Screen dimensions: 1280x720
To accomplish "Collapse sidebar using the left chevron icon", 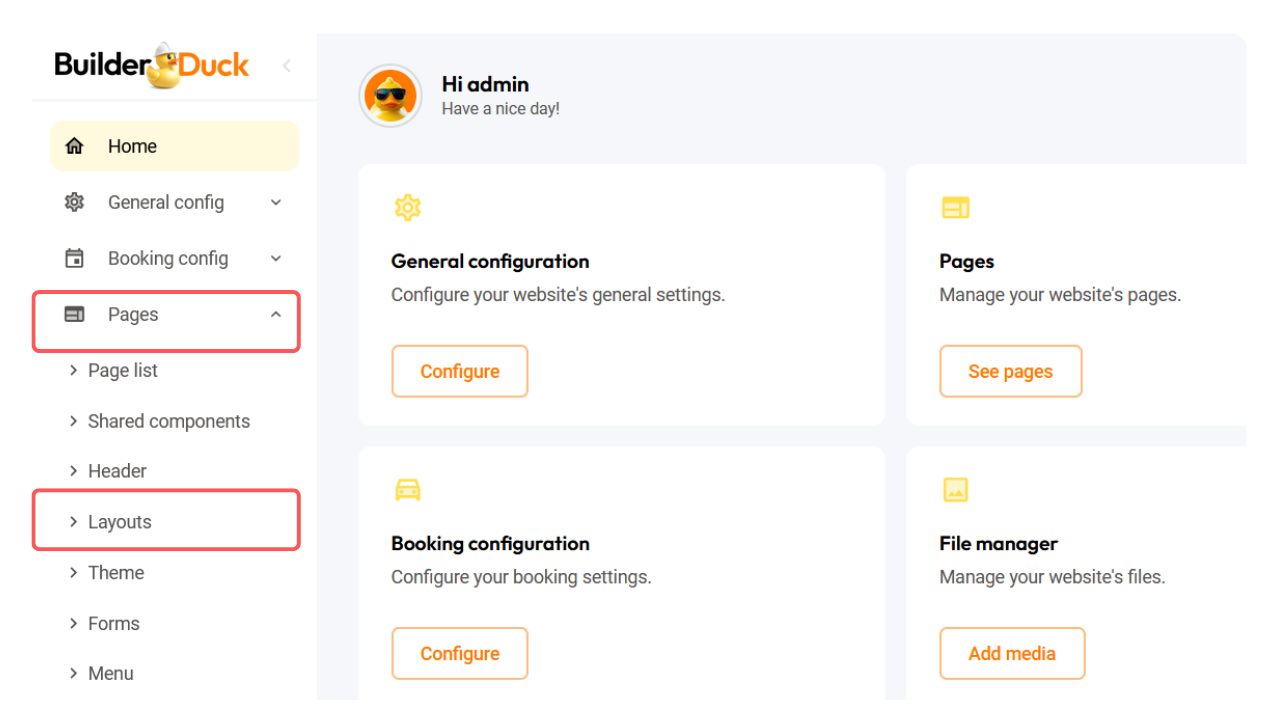I will click(287, 66).
